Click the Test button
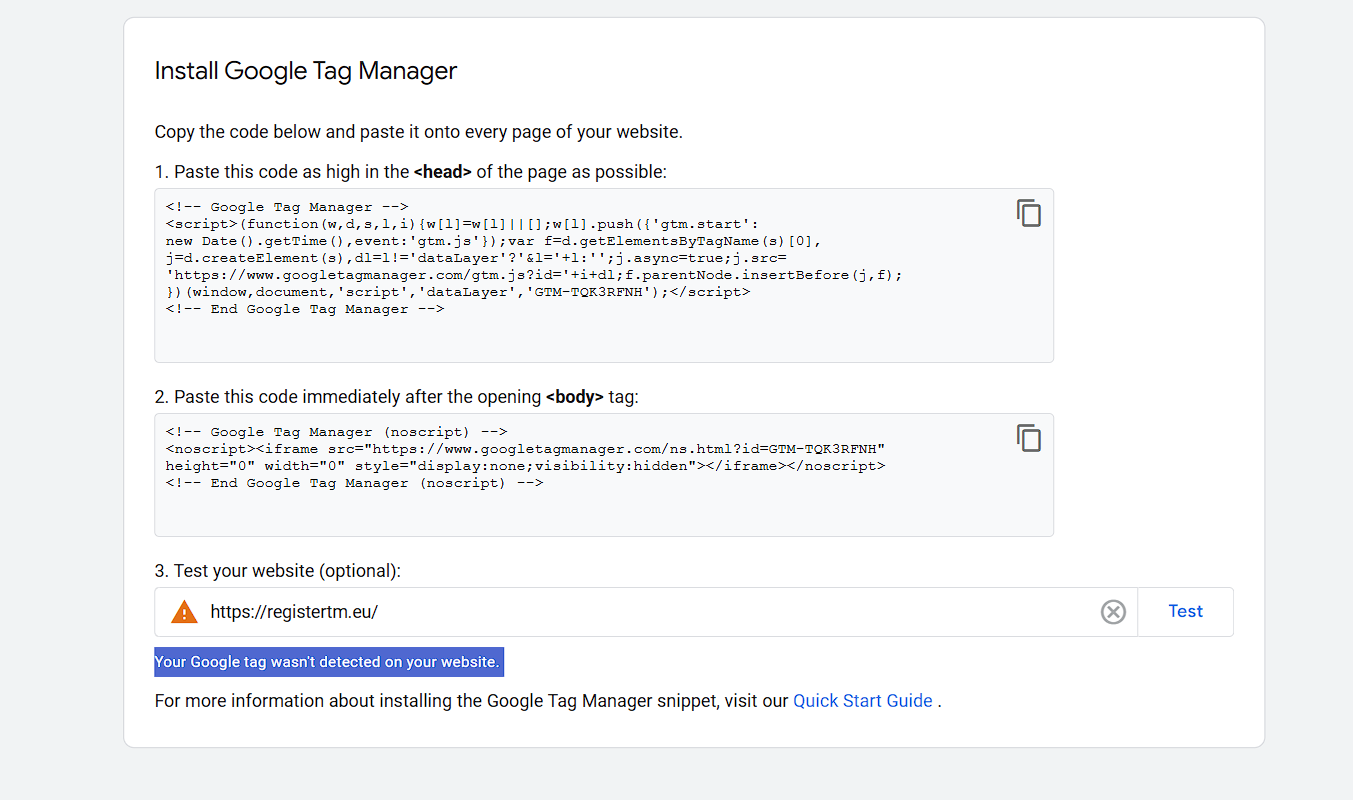Image resolution: width=1353 pixels, height=800 pixels. [1185, 612]
